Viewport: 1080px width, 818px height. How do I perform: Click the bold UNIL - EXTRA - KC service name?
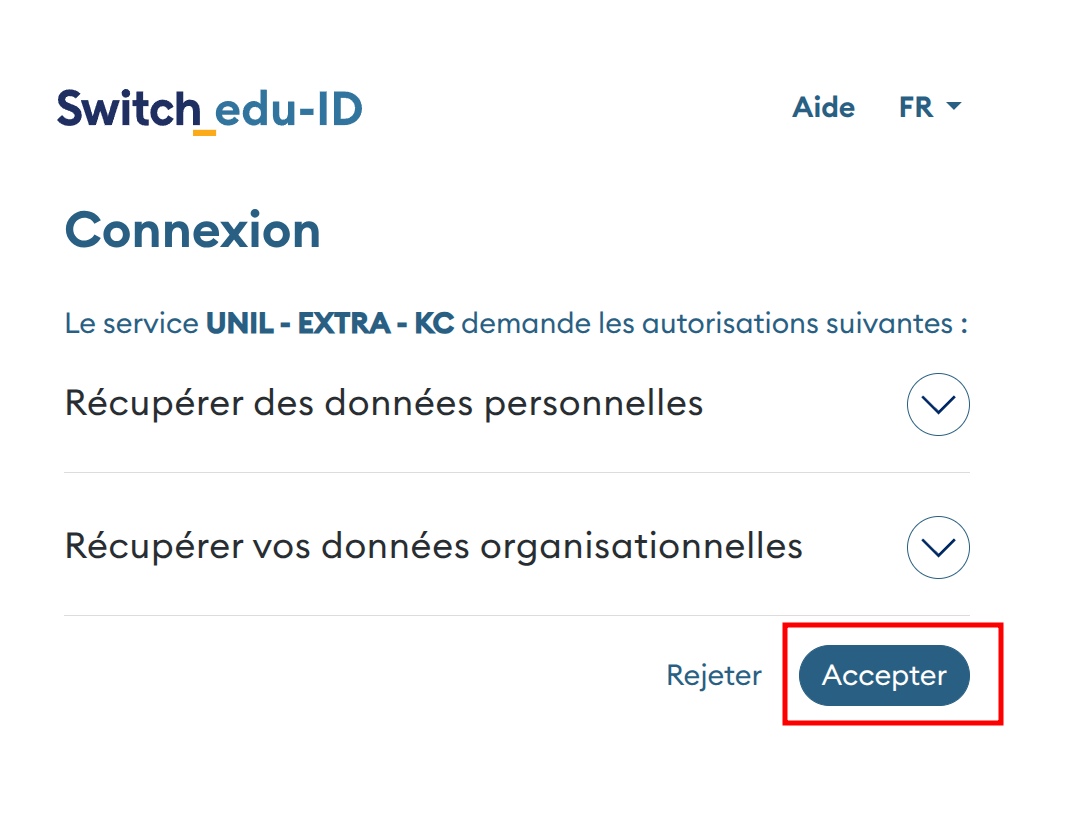(330, 324)
